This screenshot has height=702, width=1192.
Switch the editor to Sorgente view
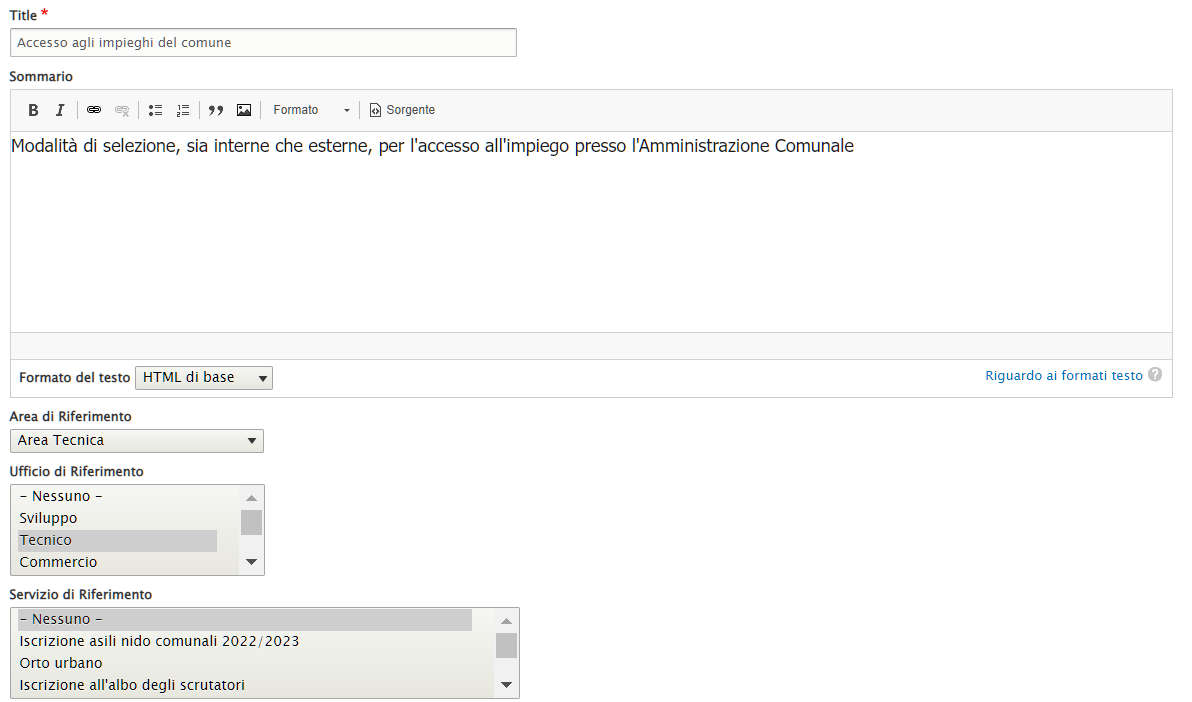(402, 110)
